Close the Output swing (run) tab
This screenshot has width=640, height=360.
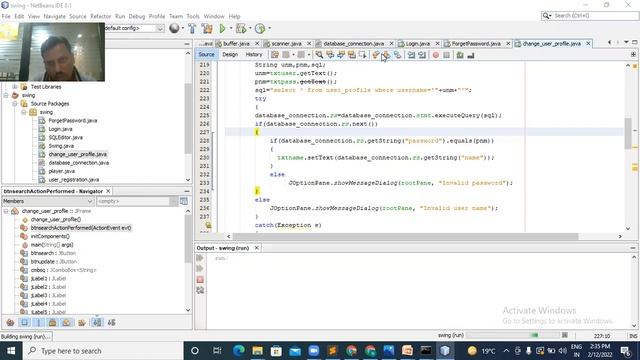(257, 248)
